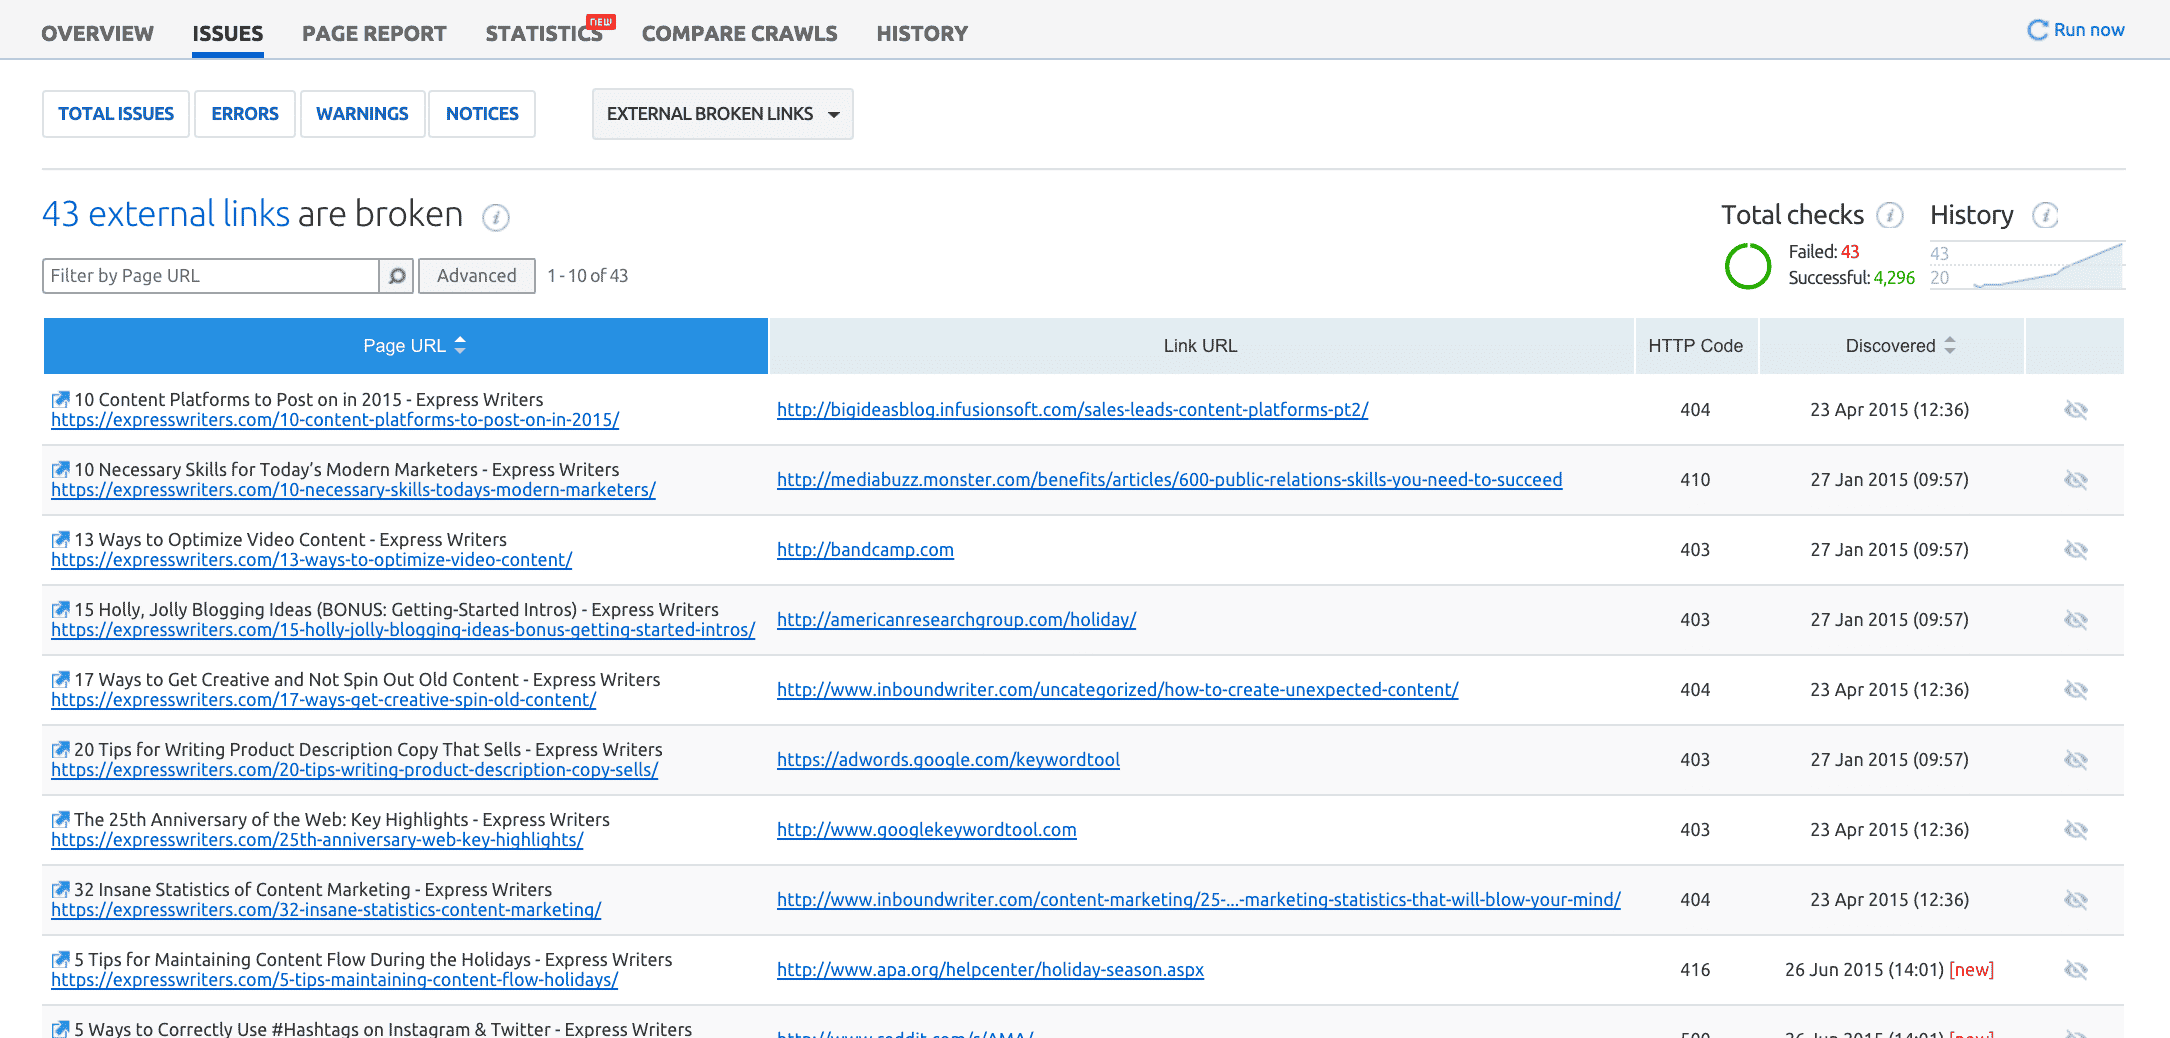This screenshot has width=2170, height=1038.
Task: Hide the americanresearchgroup.com broken link issue
Action: point(2076,620)
